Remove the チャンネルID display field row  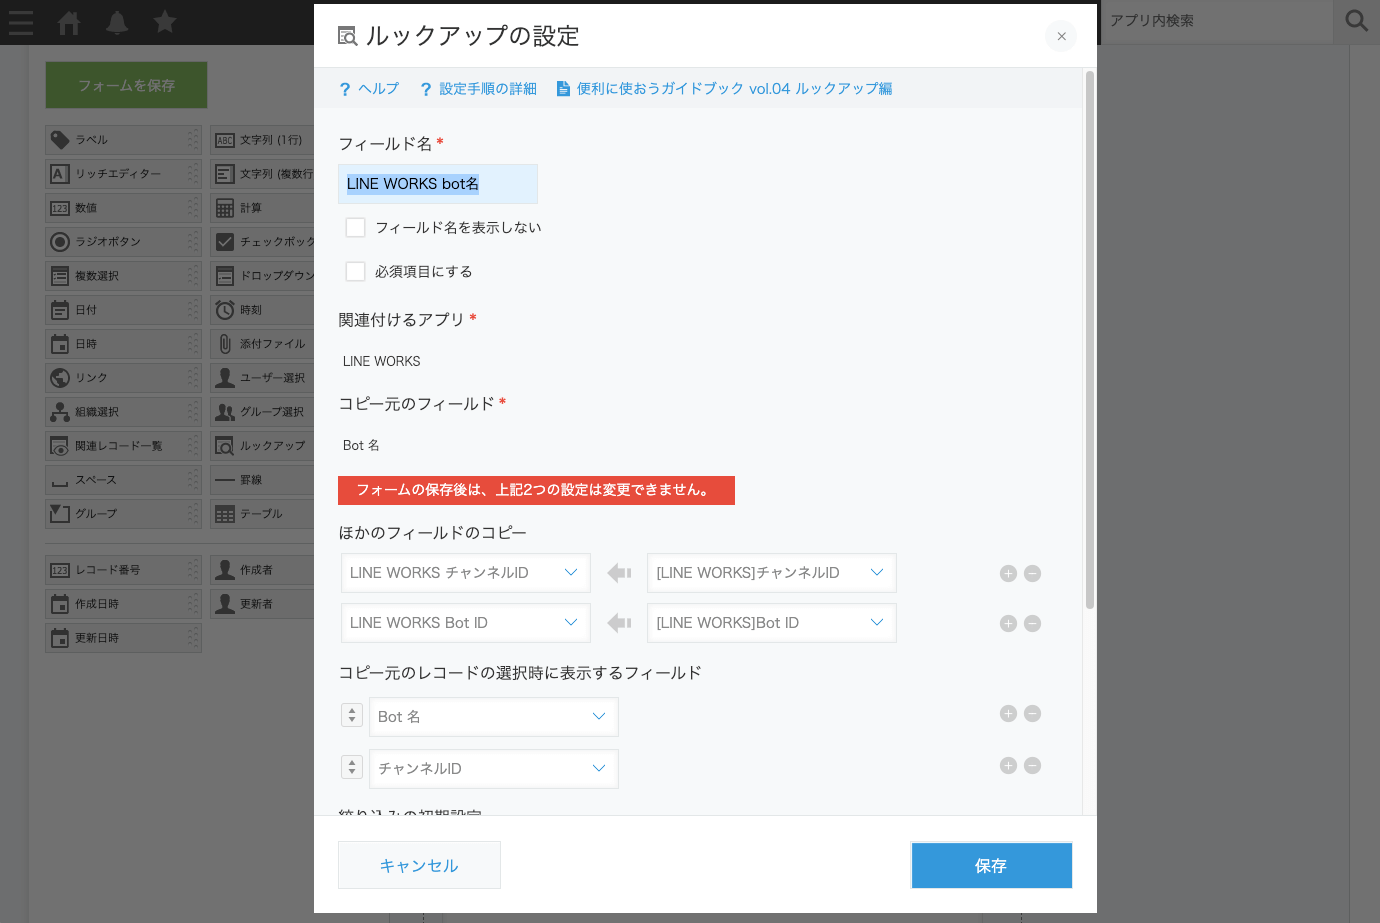coord(1033,765)
